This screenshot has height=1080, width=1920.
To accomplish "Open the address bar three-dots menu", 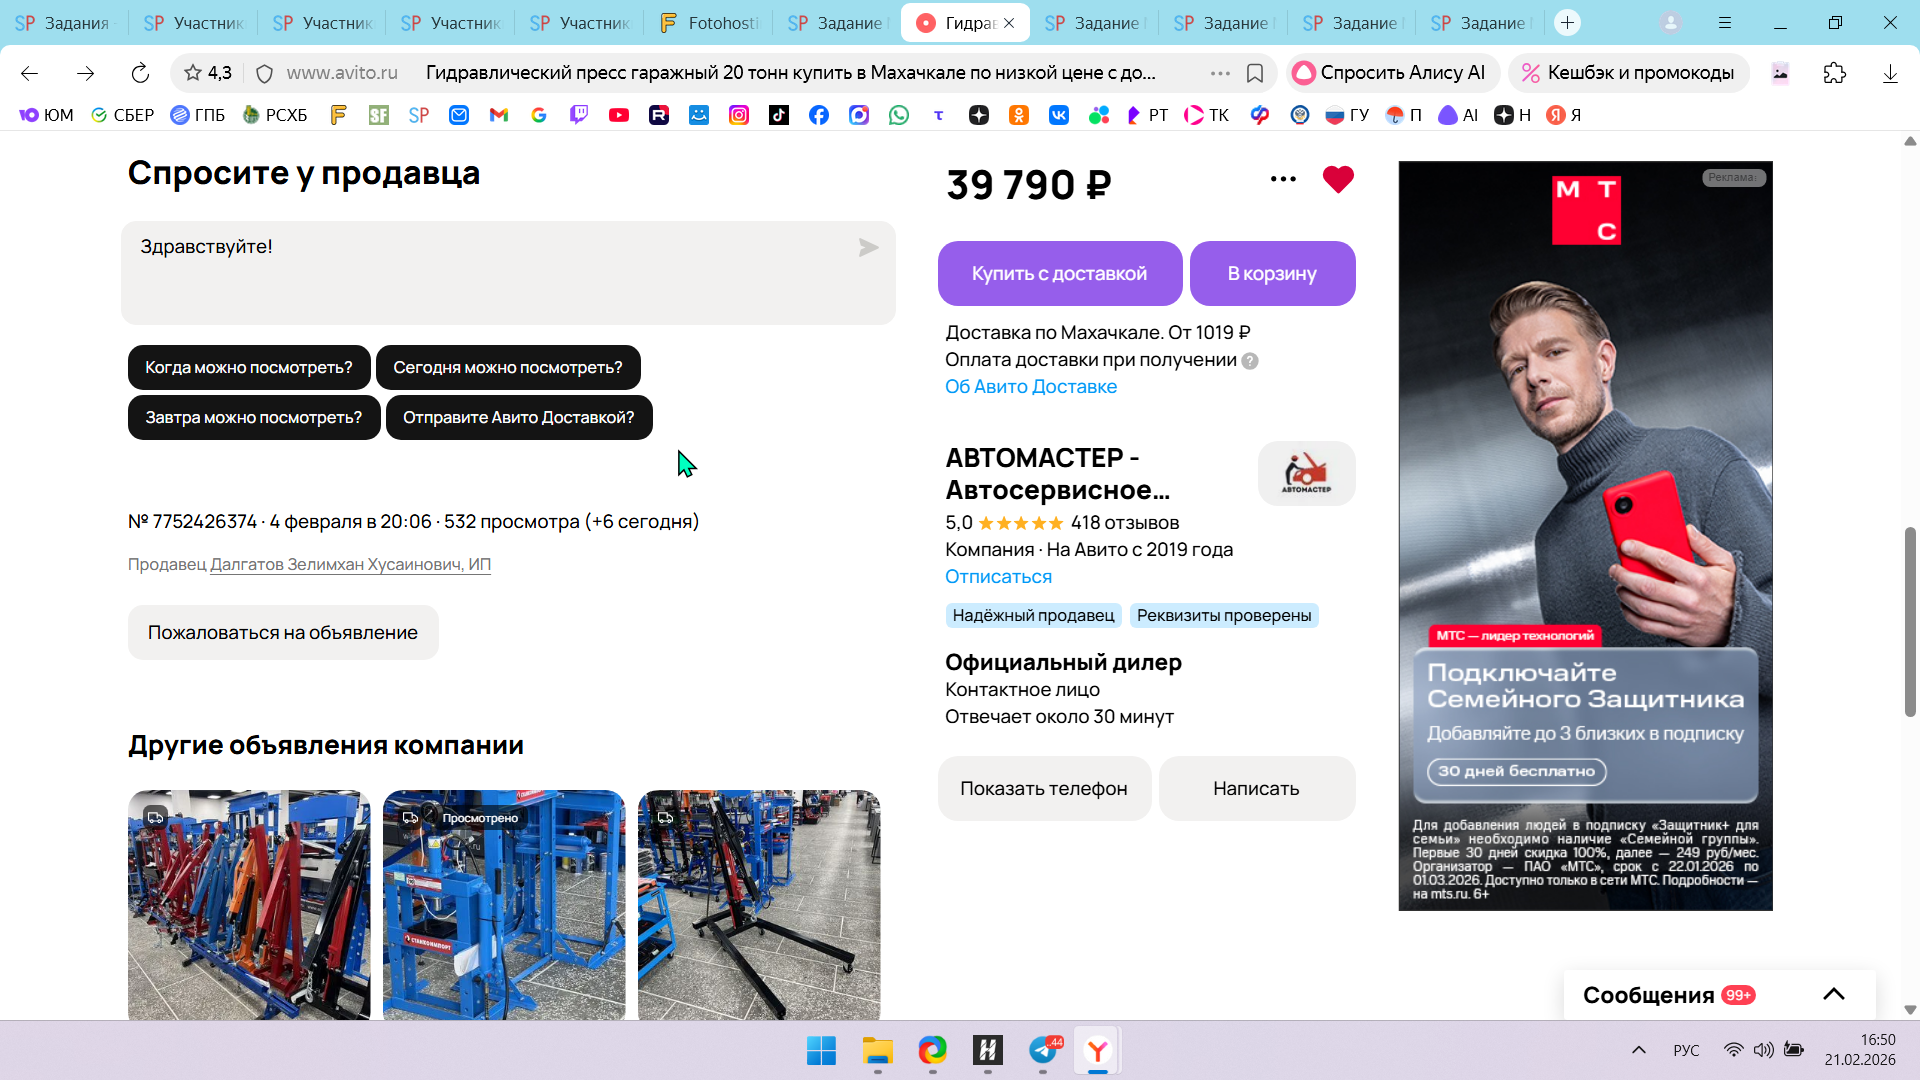I will click(x=1220, y=73).
